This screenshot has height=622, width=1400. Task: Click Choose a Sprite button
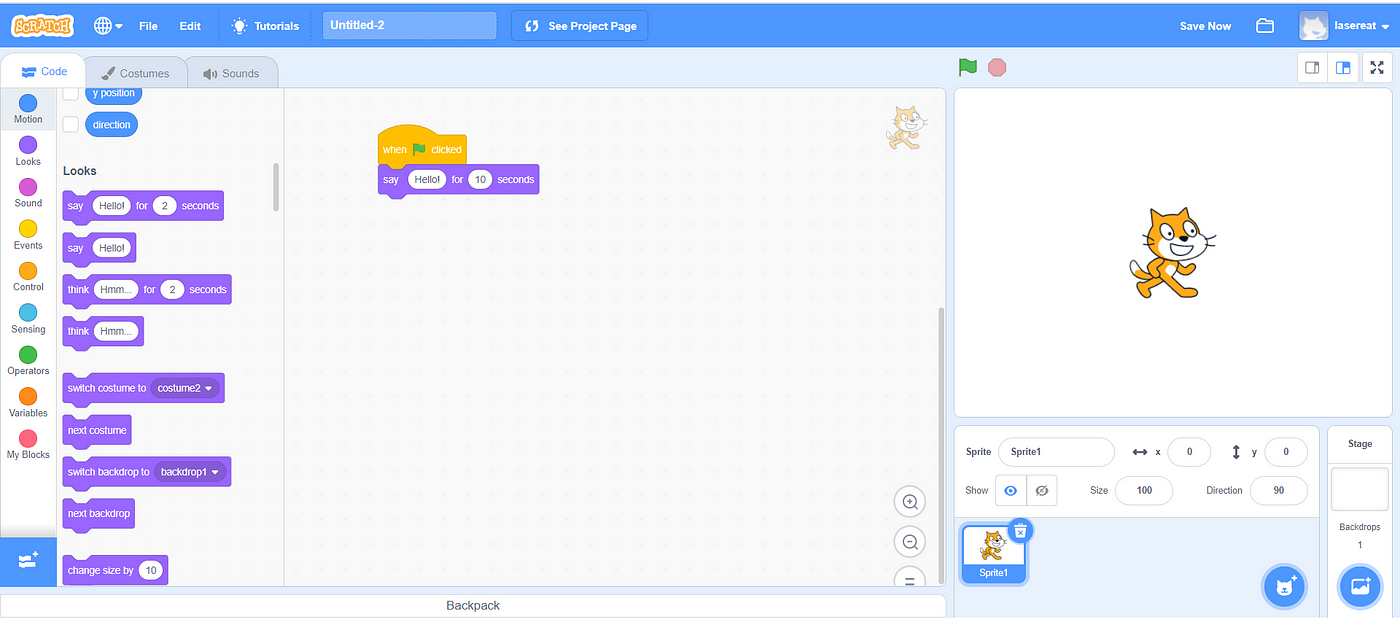tap(1285, 587)
